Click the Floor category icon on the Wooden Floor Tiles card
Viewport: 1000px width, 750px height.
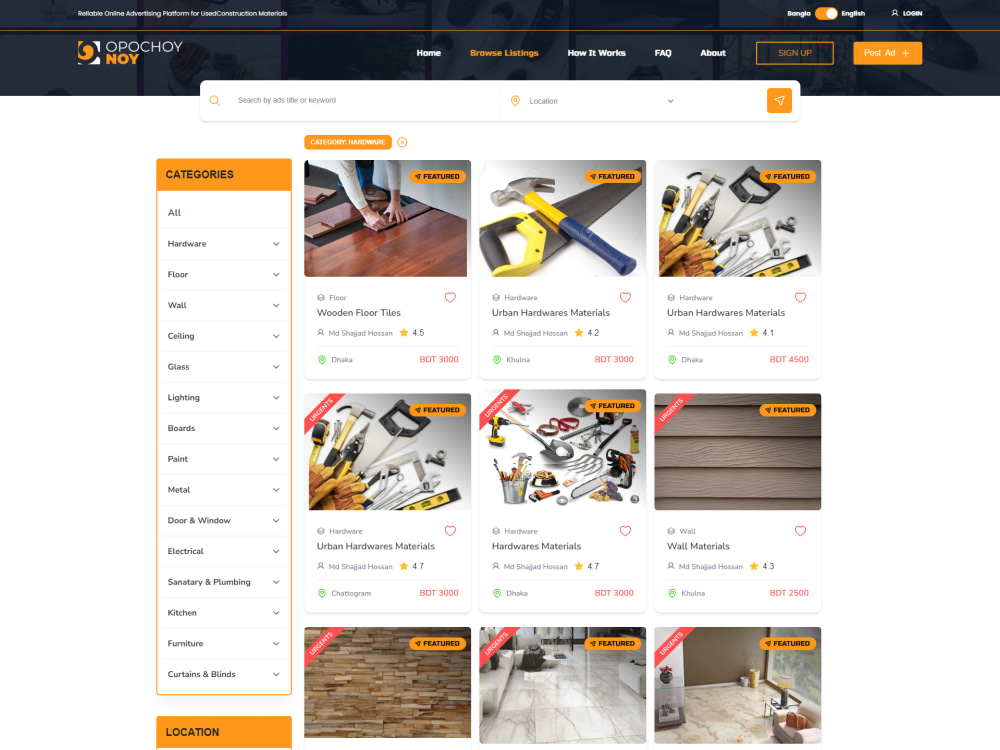point(321,298)
